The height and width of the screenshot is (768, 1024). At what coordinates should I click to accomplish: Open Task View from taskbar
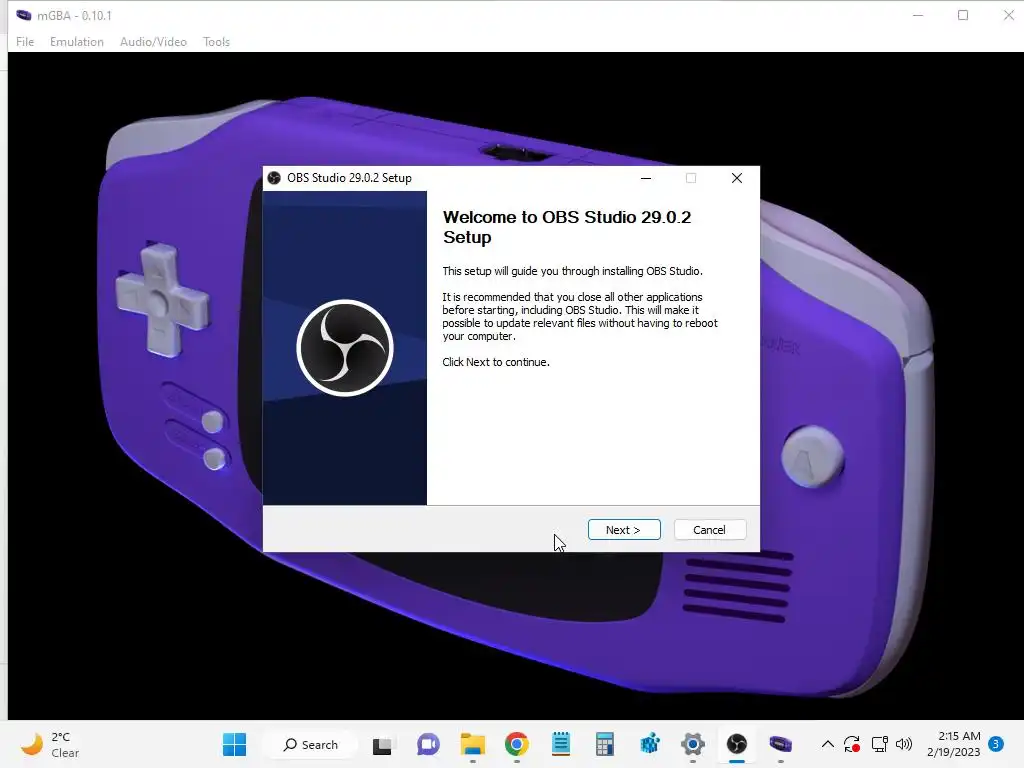(x=383, y=744)
